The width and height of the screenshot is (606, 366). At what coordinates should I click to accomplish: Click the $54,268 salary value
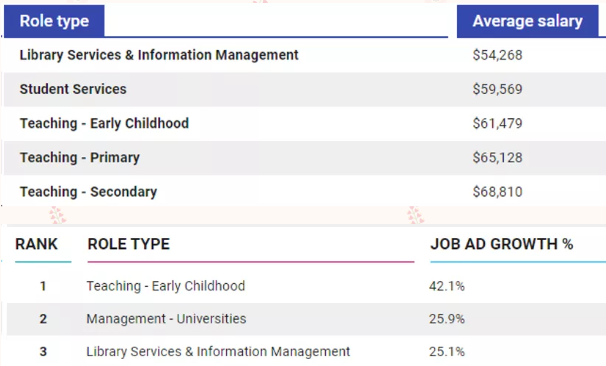point(497,55)
